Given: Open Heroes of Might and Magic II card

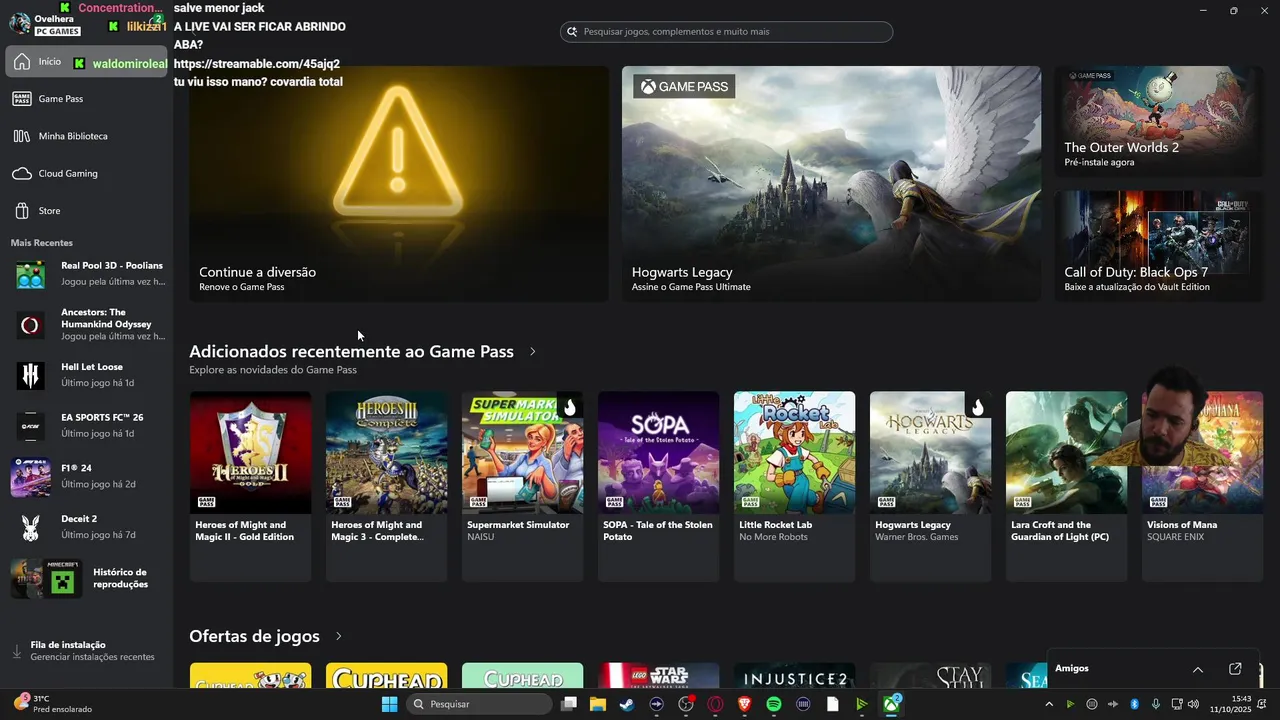Looking at the screenshot, I should (250, 486).
